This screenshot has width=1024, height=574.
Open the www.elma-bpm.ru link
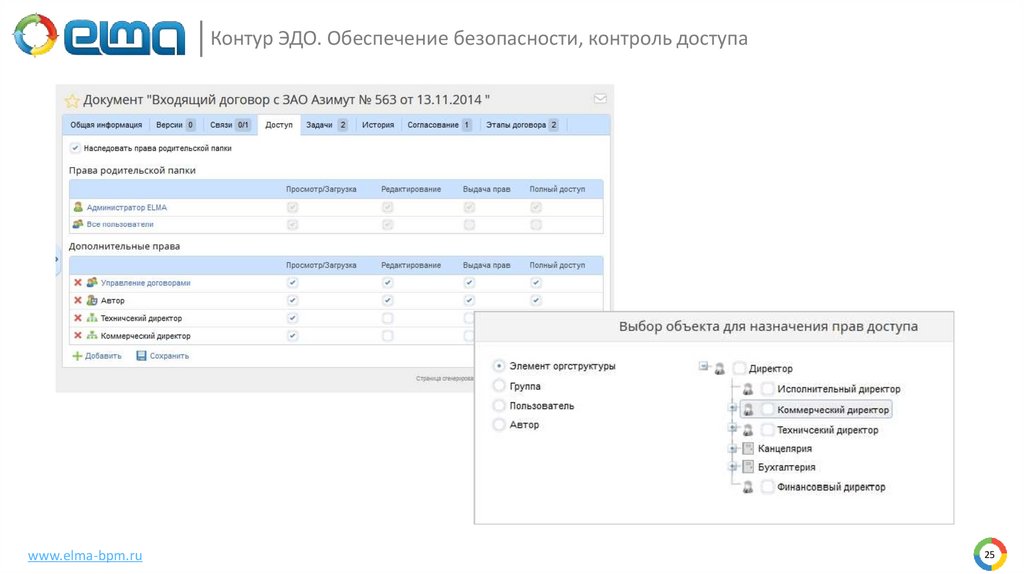(x=84, y=554)
